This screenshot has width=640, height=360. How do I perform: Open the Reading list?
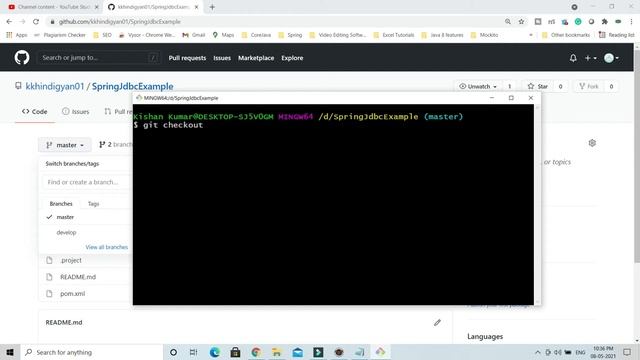616,35
